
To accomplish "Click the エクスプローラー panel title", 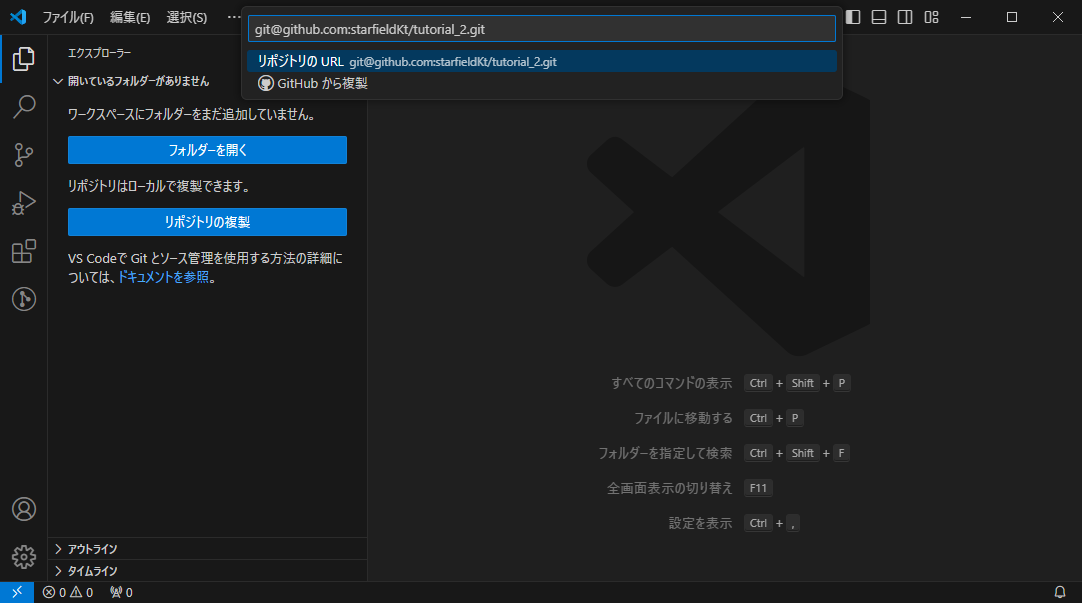I will tap(99, 53).
